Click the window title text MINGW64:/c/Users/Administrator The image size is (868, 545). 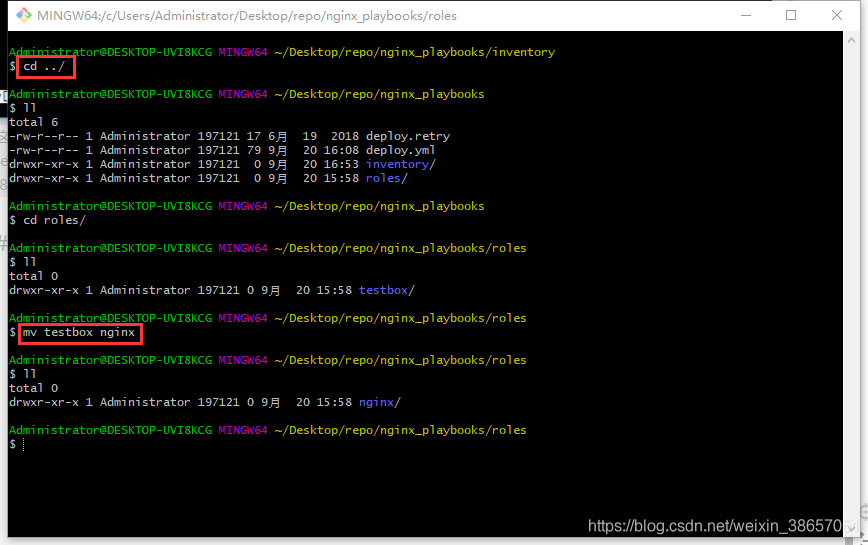pos(247,15)
